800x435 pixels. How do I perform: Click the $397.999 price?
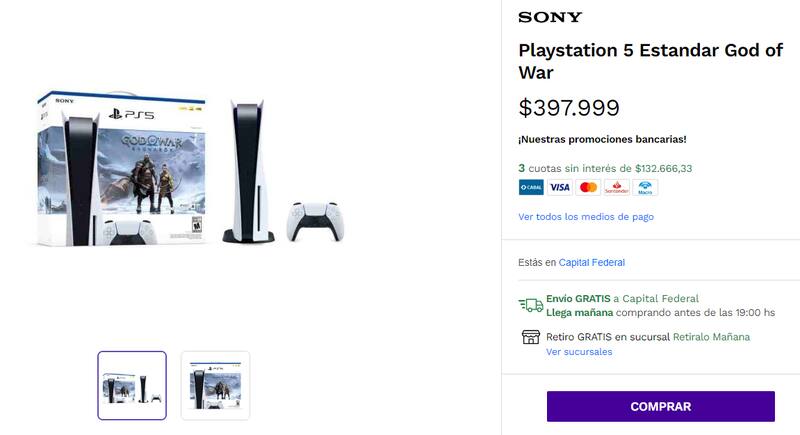pos(569,108)
